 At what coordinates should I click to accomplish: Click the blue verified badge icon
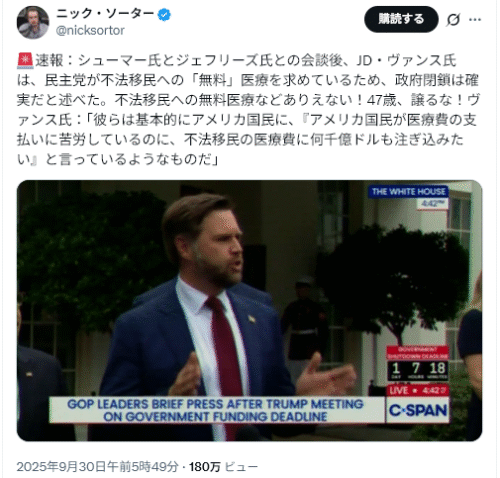(x=164, y=15)
